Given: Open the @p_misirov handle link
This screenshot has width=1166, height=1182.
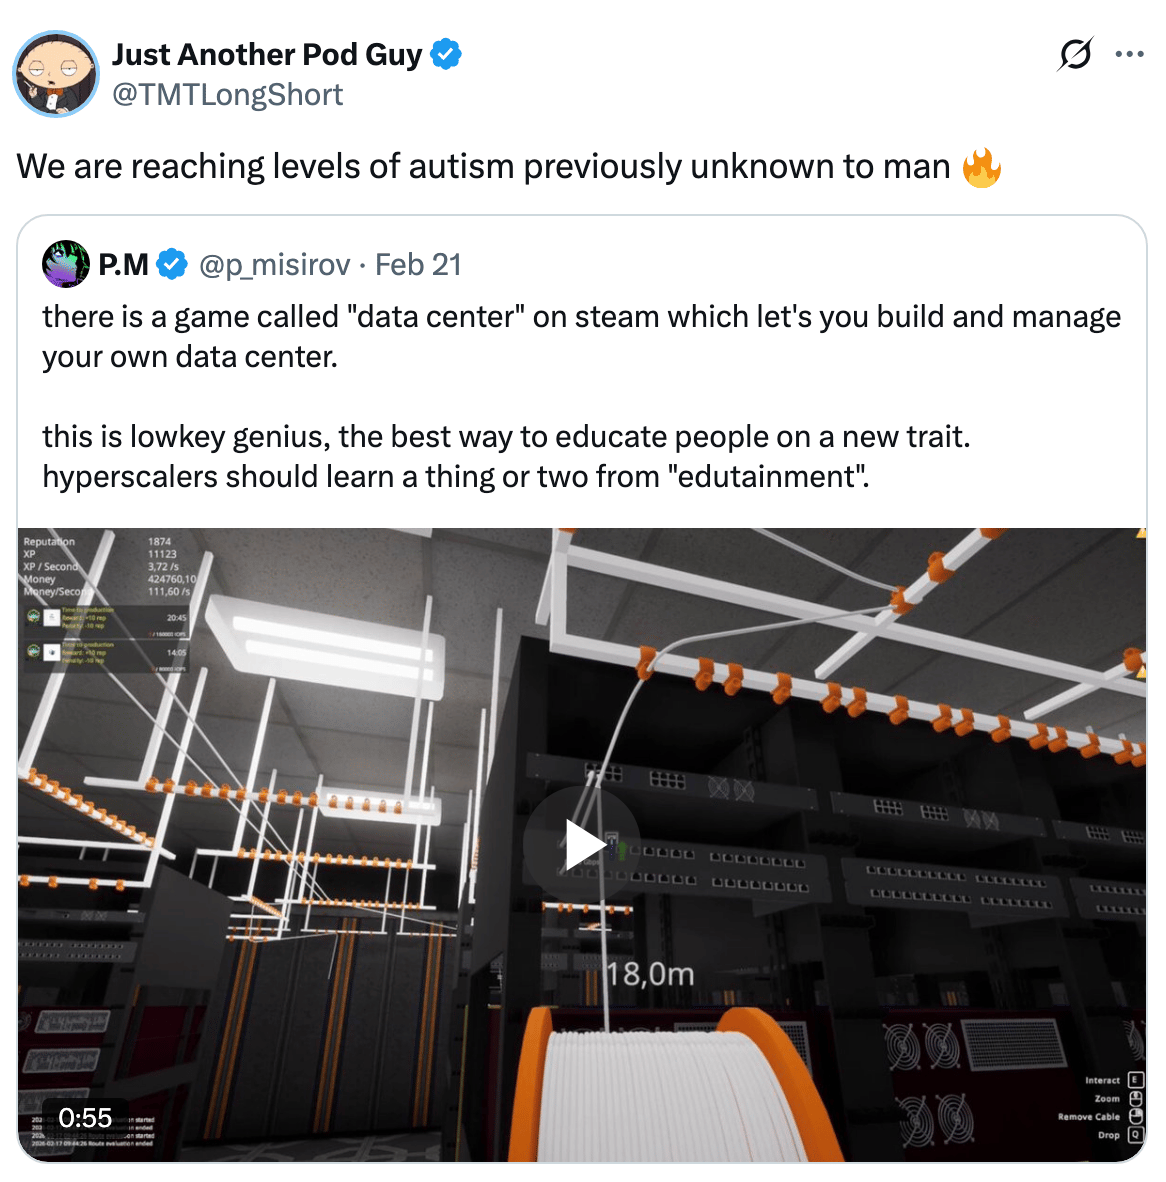Looking at the screenshot, I should coord(274,265).
